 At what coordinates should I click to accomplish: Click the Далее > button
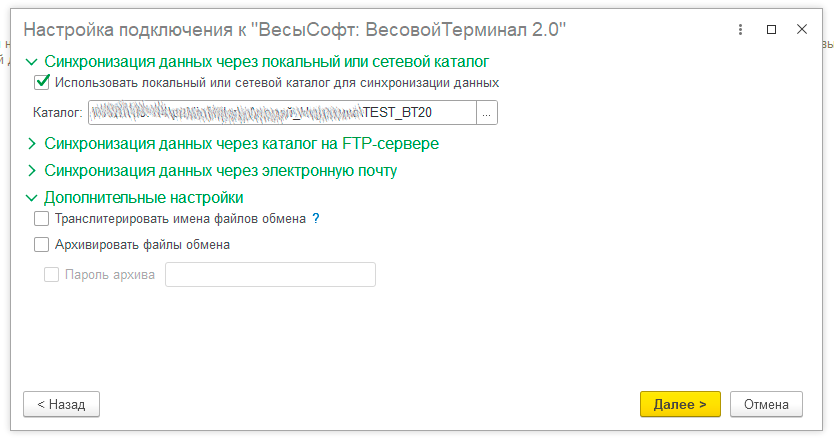tap(680, 404)
